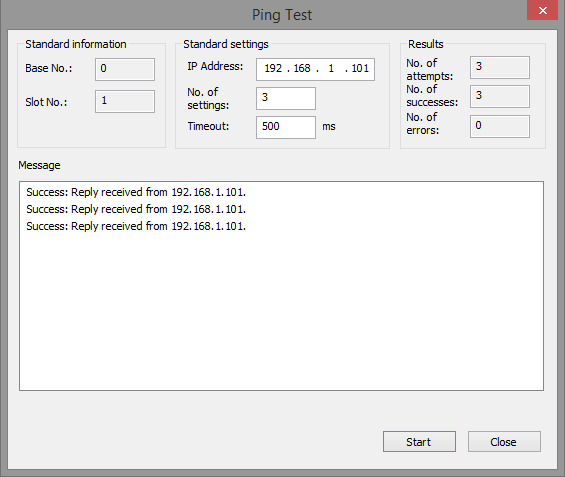Click the Base No. field
The image size is (565, 477).
(x=125, y=69)
